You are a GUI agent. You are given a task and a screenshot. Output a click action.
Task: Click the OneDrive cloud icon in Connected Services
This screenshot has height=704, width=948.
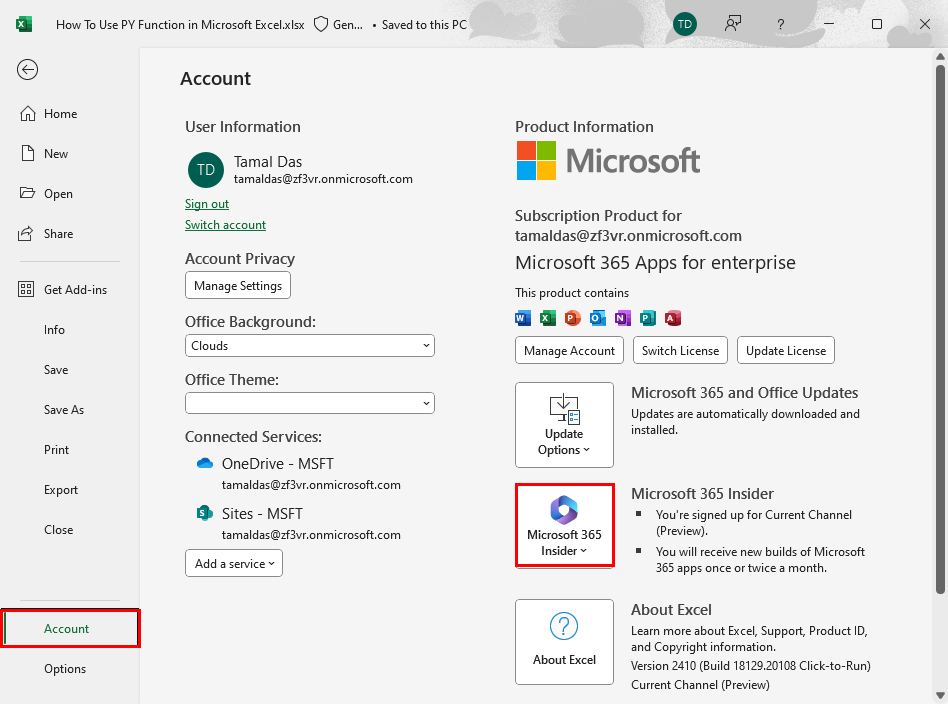(x=205, y=463)
